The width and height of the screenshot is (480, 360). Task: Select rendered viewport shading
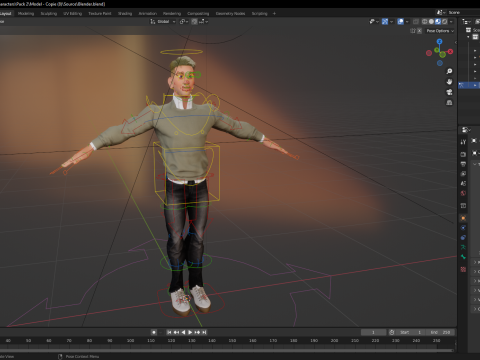pos(445,21)
